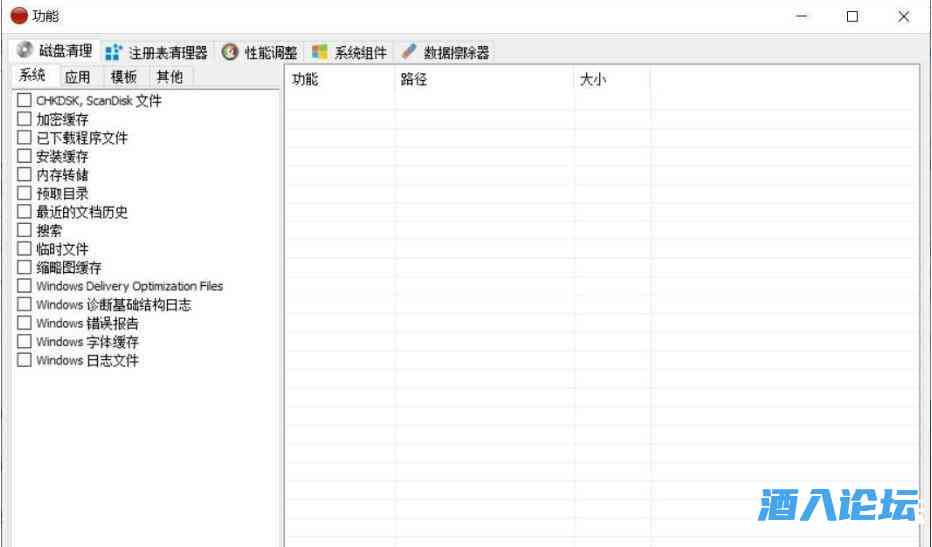
Task: Switch to the 性能调整 tab
Action: (260, 52)
